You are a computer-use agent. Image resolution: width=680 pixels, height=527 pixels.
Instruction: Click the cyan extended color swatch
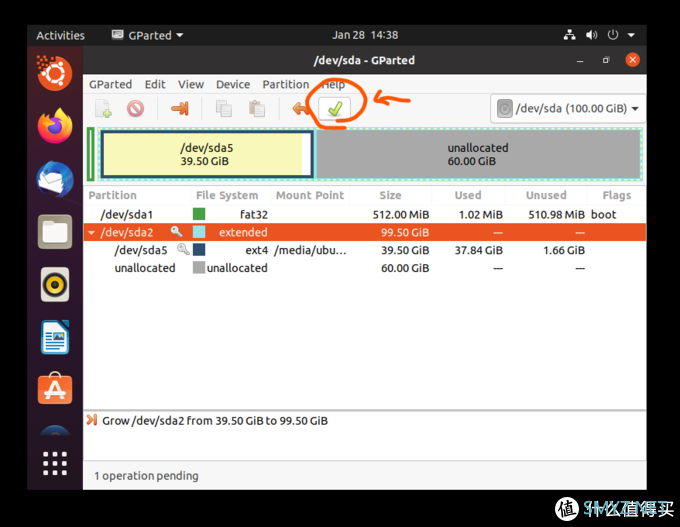[199, 232]
